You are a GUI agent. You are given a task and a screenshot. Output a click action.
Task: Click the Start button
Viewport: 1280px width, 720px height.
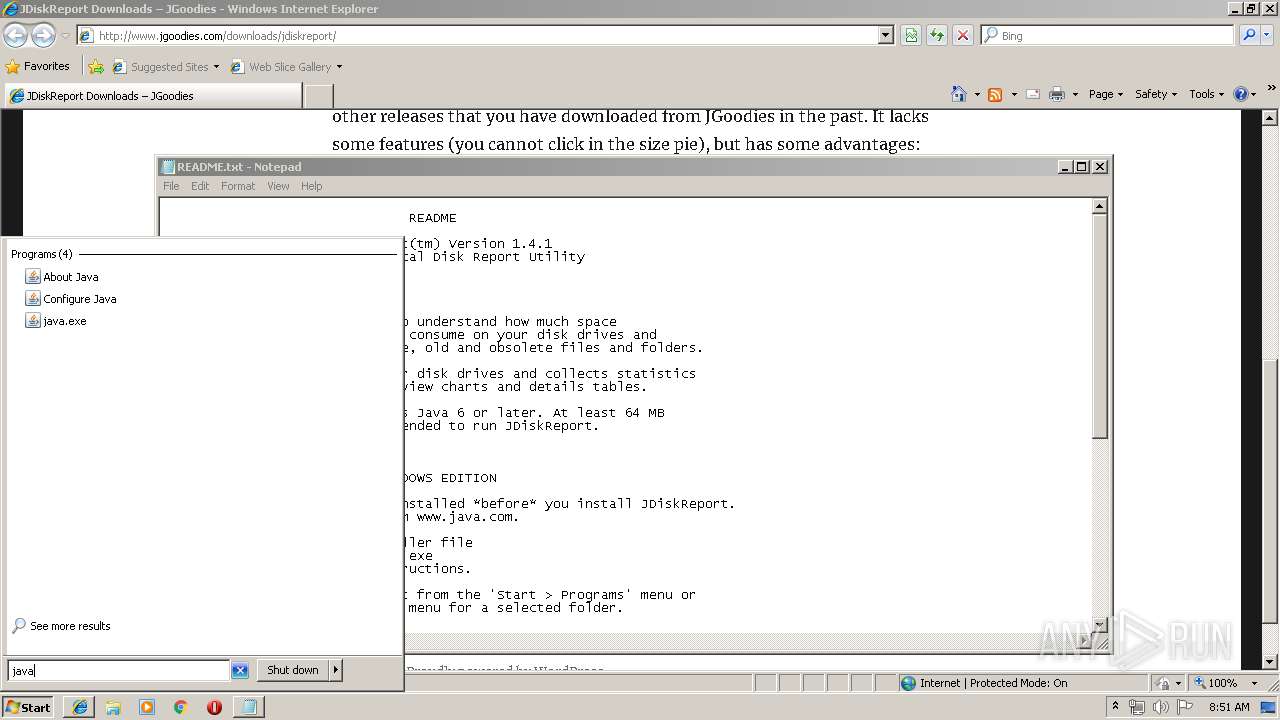[28, 707]
